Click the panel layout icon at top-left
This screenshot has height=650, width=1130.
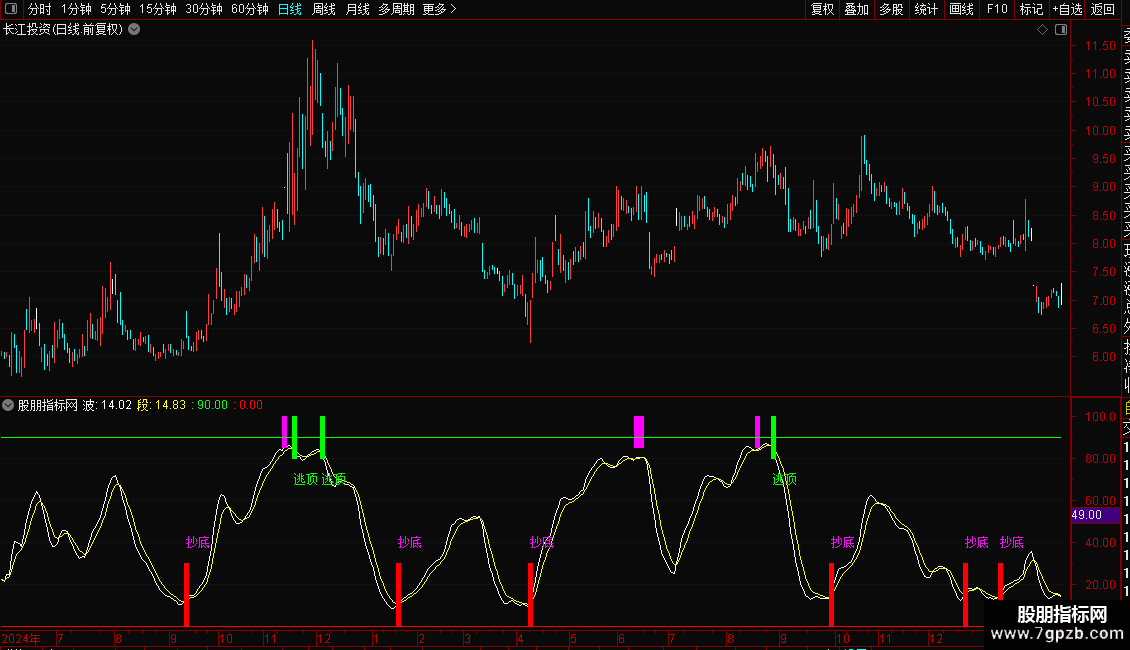[12, 9]
